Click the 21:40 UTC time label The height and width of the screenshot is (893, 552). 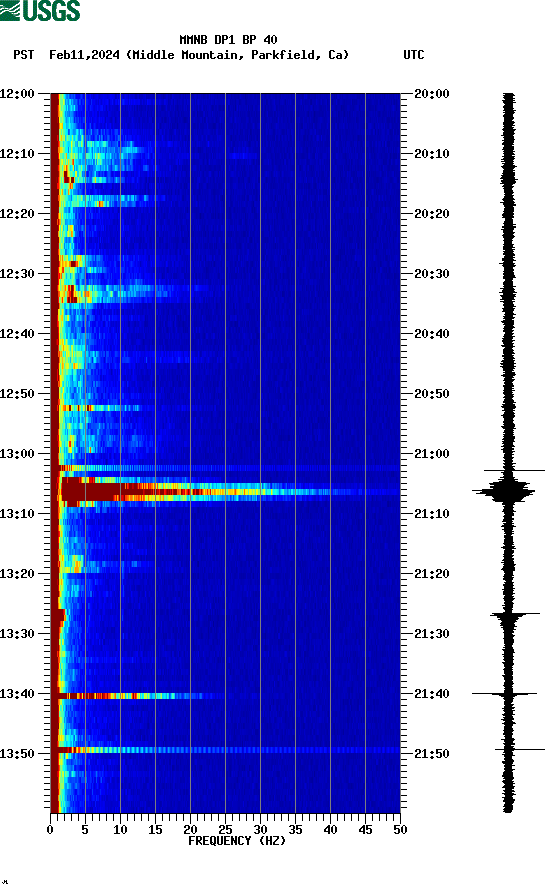(432, 694)
